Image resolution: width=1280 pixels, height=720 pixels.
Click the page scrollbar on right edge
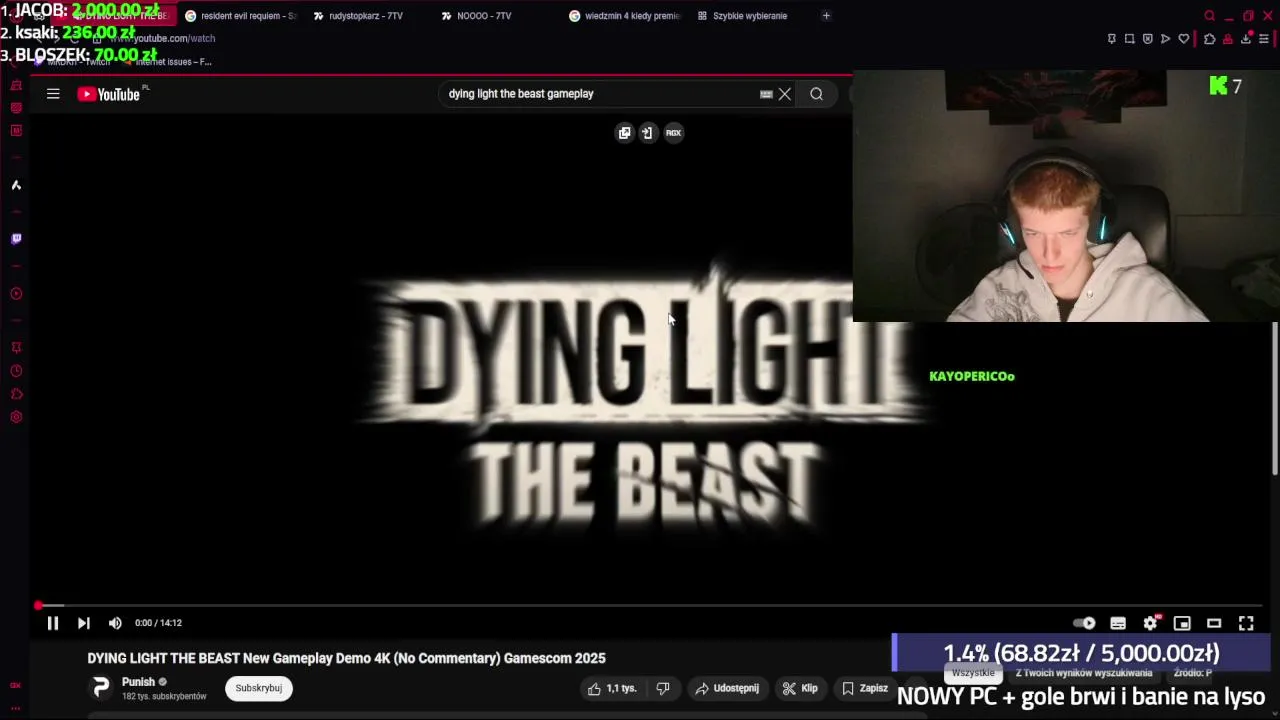[x=1274, y=400]
